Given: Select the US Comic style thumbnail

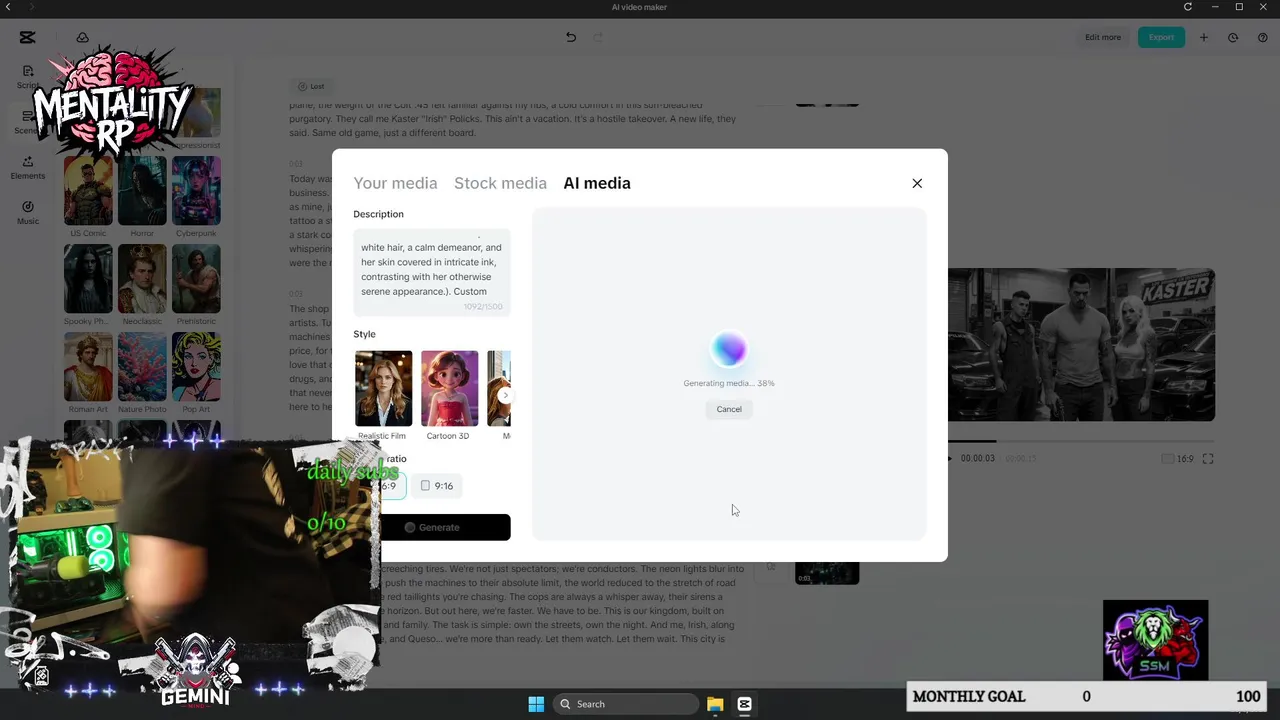Looking at the screenshot, I should pyautogui.click(x=88, y=190).
